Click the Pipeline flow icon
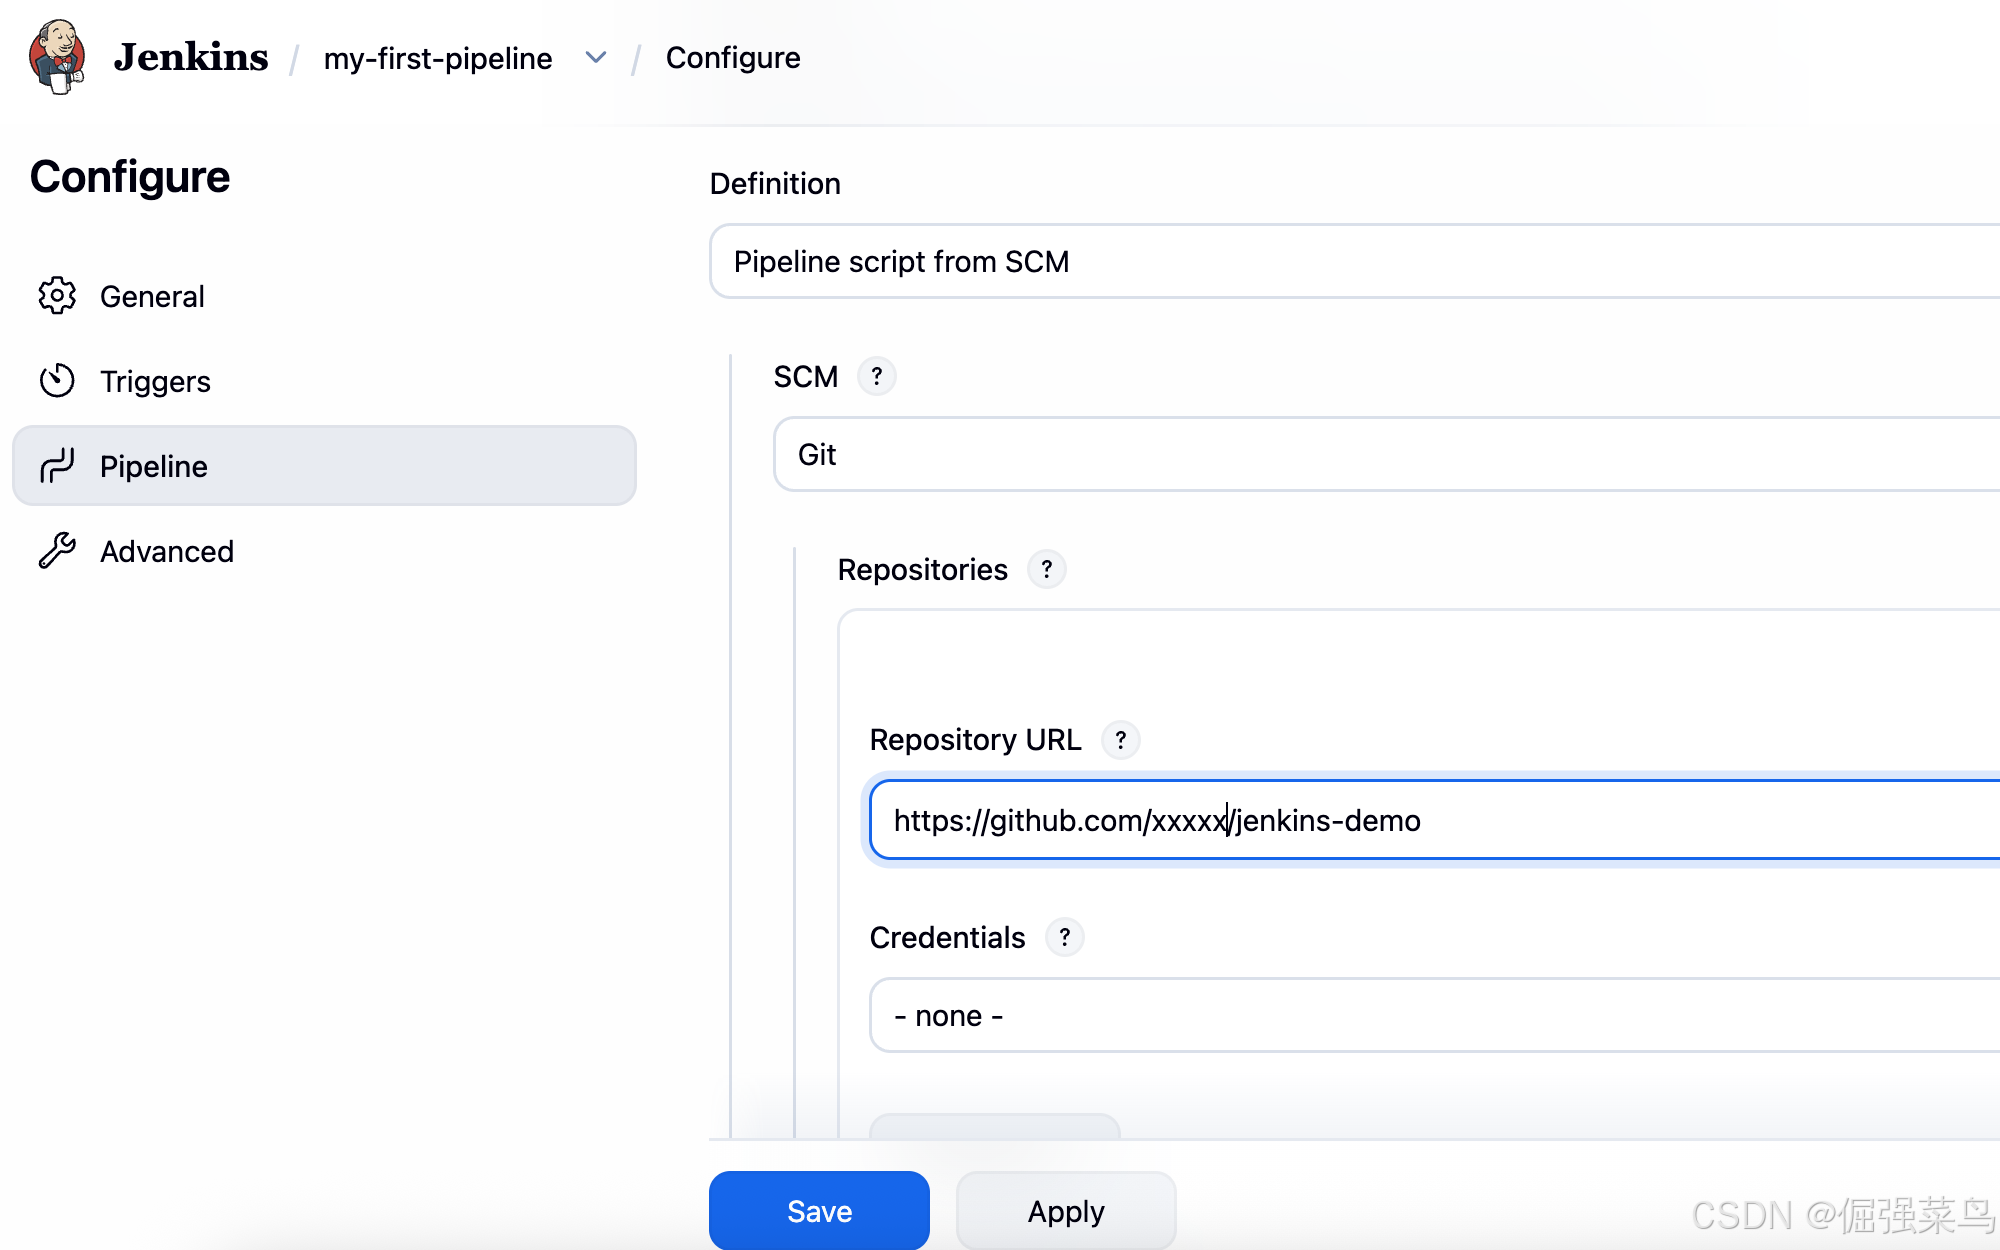 (57, 466)
